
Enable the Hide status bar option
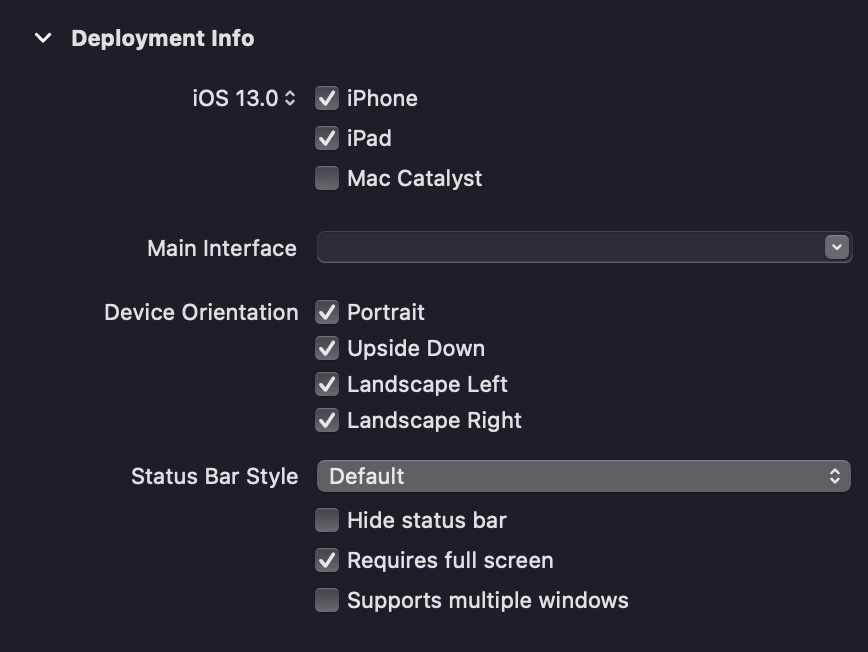(x=327, y=520)
